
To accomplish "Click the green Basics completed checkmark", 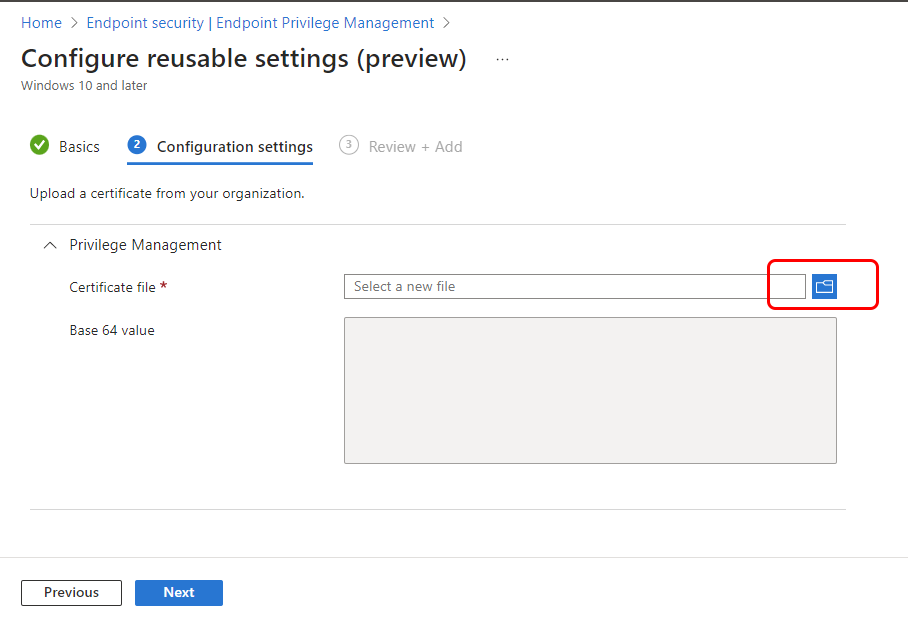I will pyautogui.click(x=39, y=145).
